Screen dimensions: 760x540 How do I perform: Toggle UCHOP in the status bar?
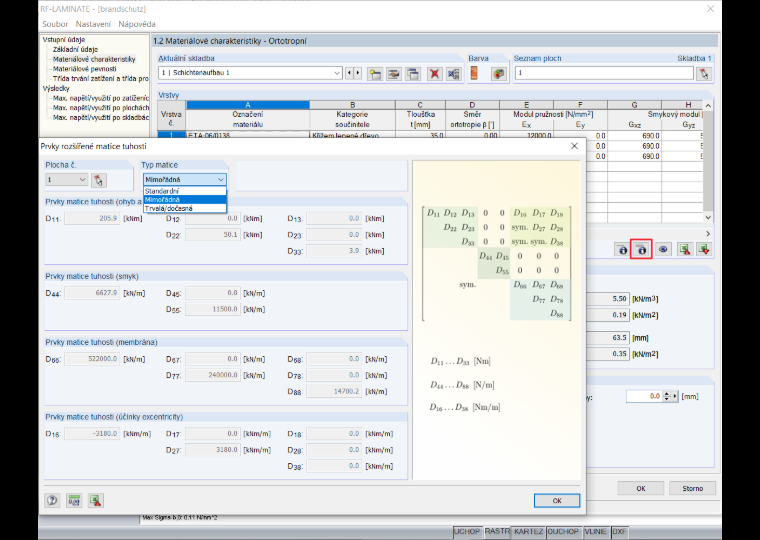467,531
